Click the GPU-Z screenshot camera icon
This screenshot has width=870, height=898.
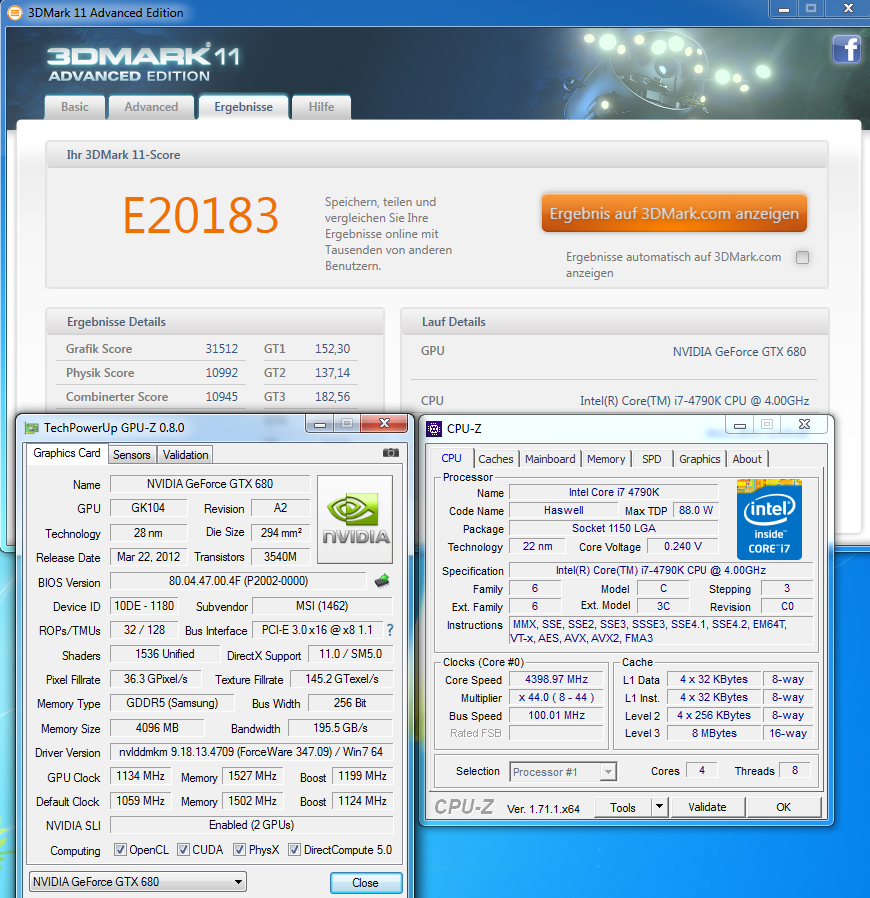coord(390,453)
